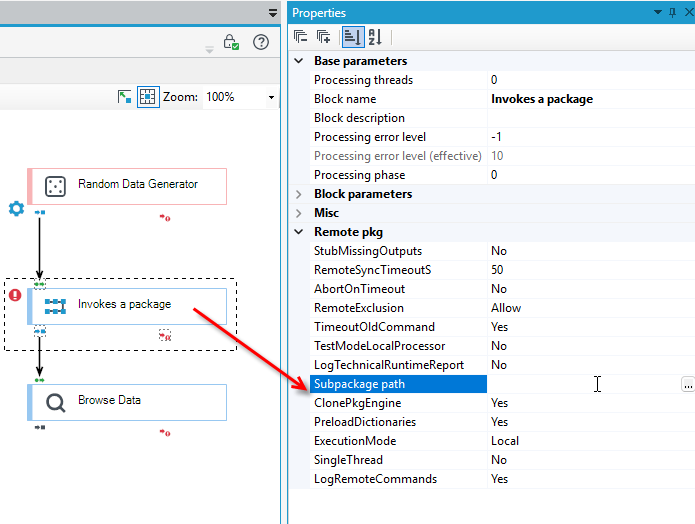This screenshot has height=524, width=695.
Task: Click the red error port under Browse Data
Action: [165, 433]
